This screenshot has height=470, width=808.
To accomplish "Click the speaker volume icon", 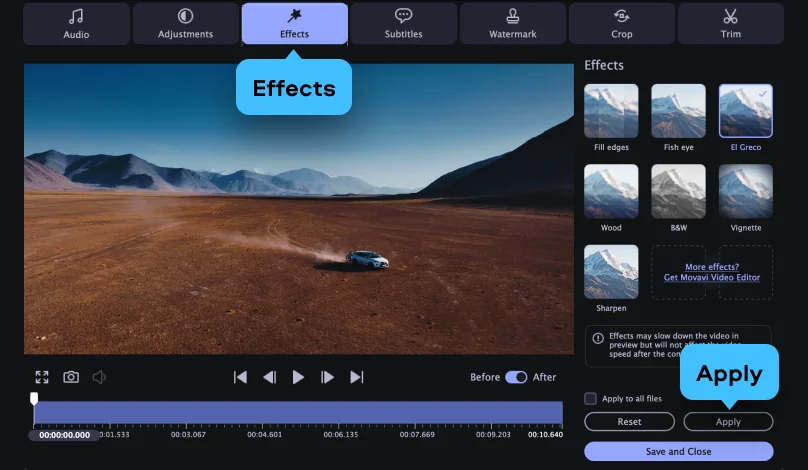I will click(99, 377).
